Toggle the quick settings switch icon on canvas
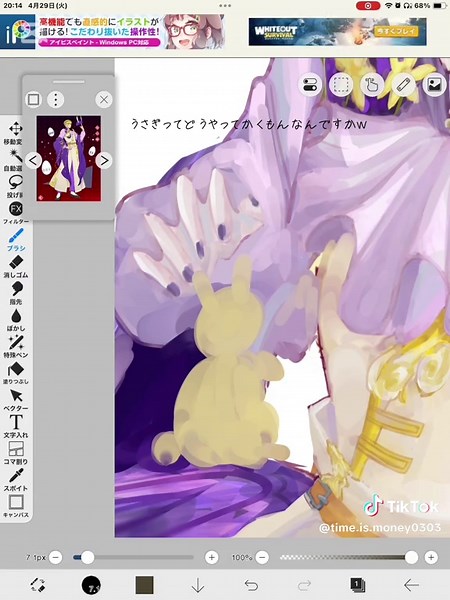Image resolution: width=450 pixels, height=600 pixels. [x=310, y=84]
